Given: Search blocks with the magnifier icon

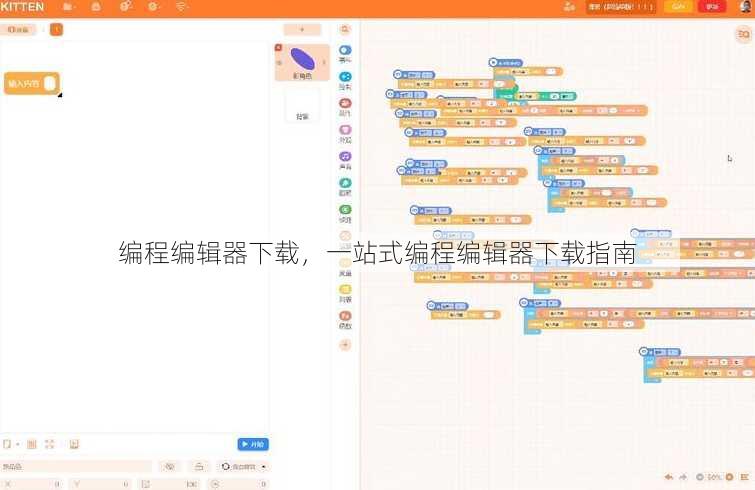Looking at the screenshot, I should (345, 29).
